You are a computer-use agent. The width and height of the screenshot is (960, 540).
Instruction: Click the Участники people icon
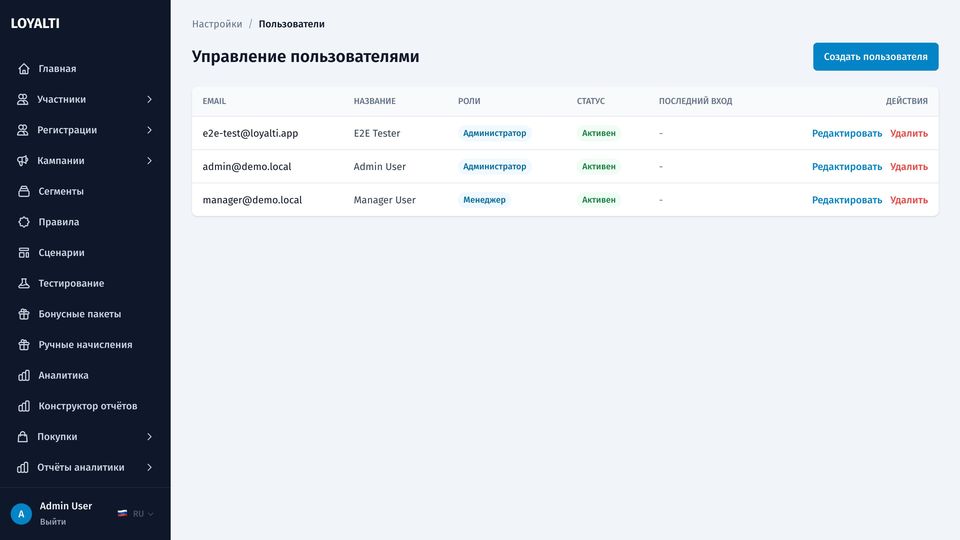click(23, 99)
